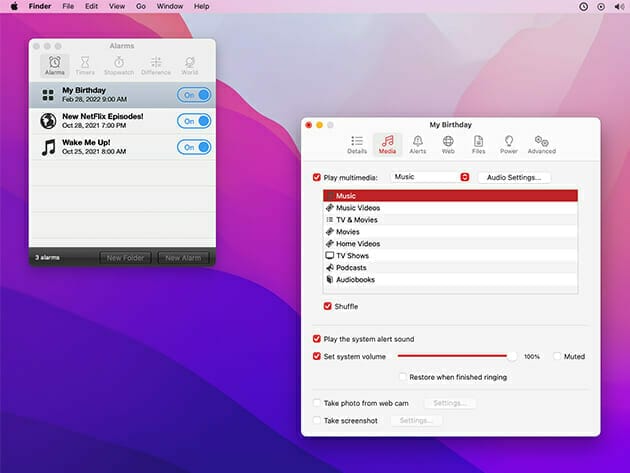The width and height of the screenshot is (630, 473).
Task: Select the Details icon in My Birthday
Action: [357, 141]
